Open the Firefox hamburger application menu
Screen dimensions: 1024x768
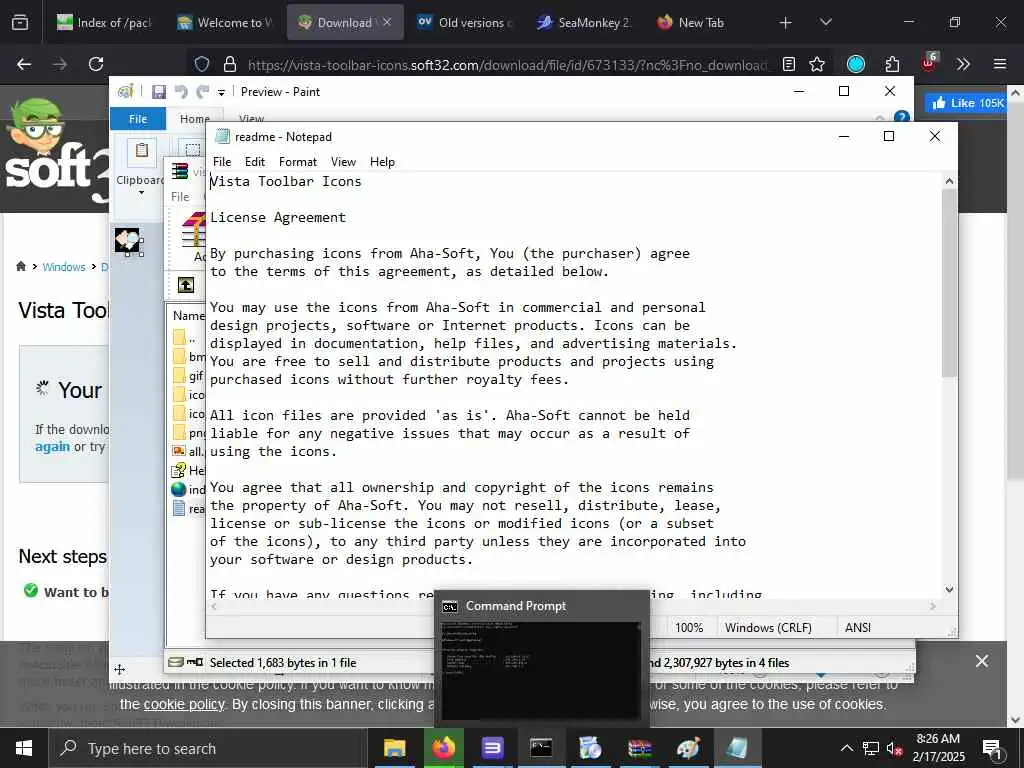coord(1000,64)
